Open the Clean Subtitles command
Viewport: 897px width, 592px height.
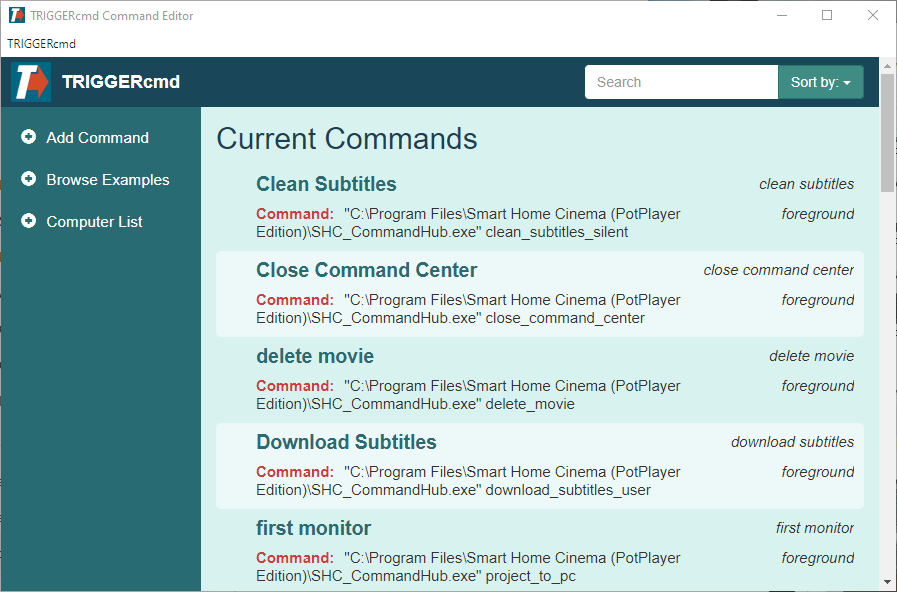[326, 184]
